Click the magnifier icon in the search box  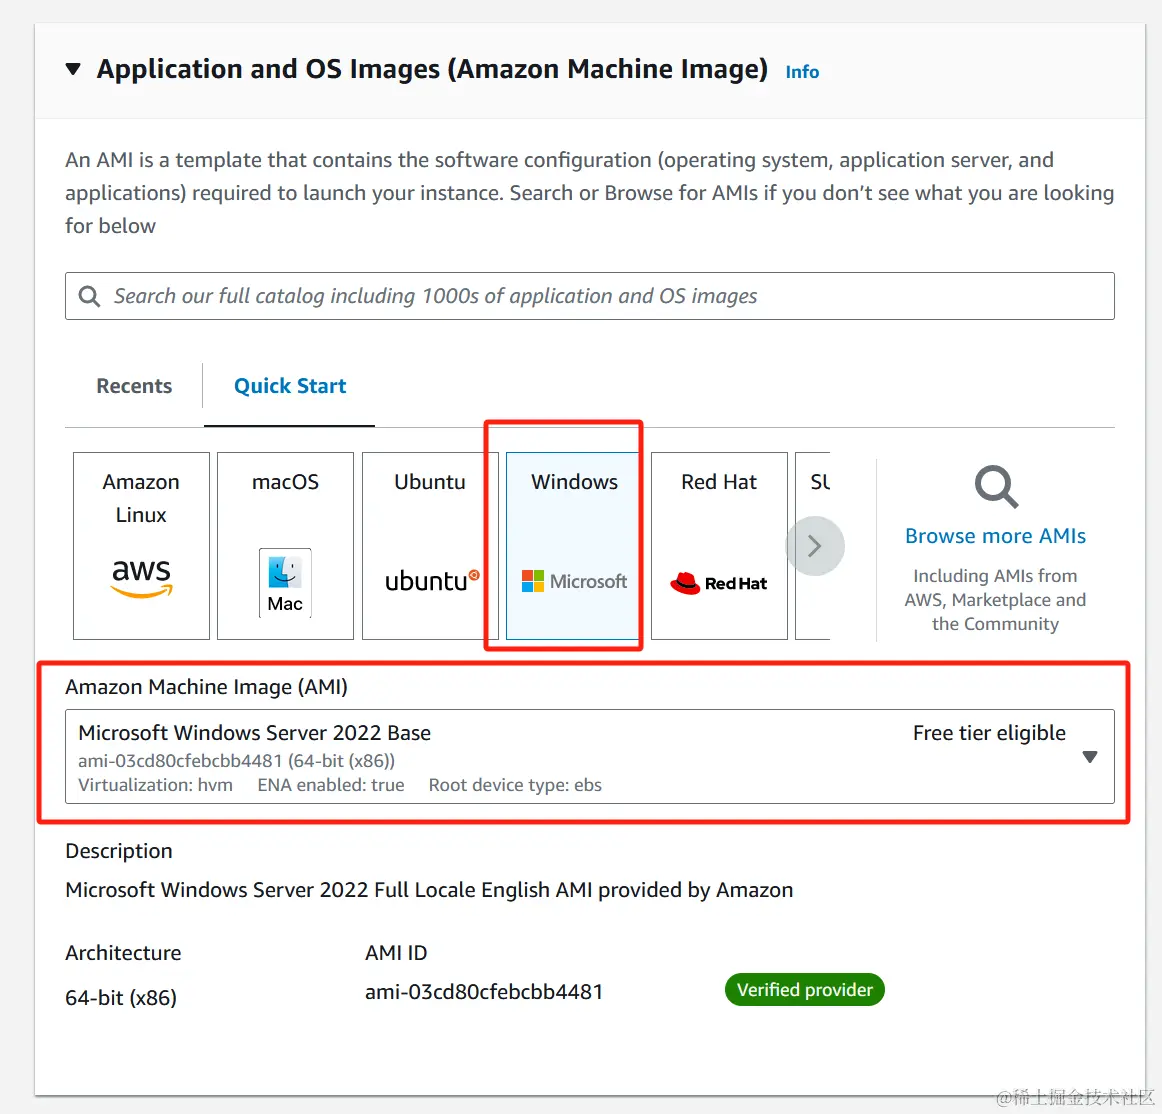click(x=90, y=296)
